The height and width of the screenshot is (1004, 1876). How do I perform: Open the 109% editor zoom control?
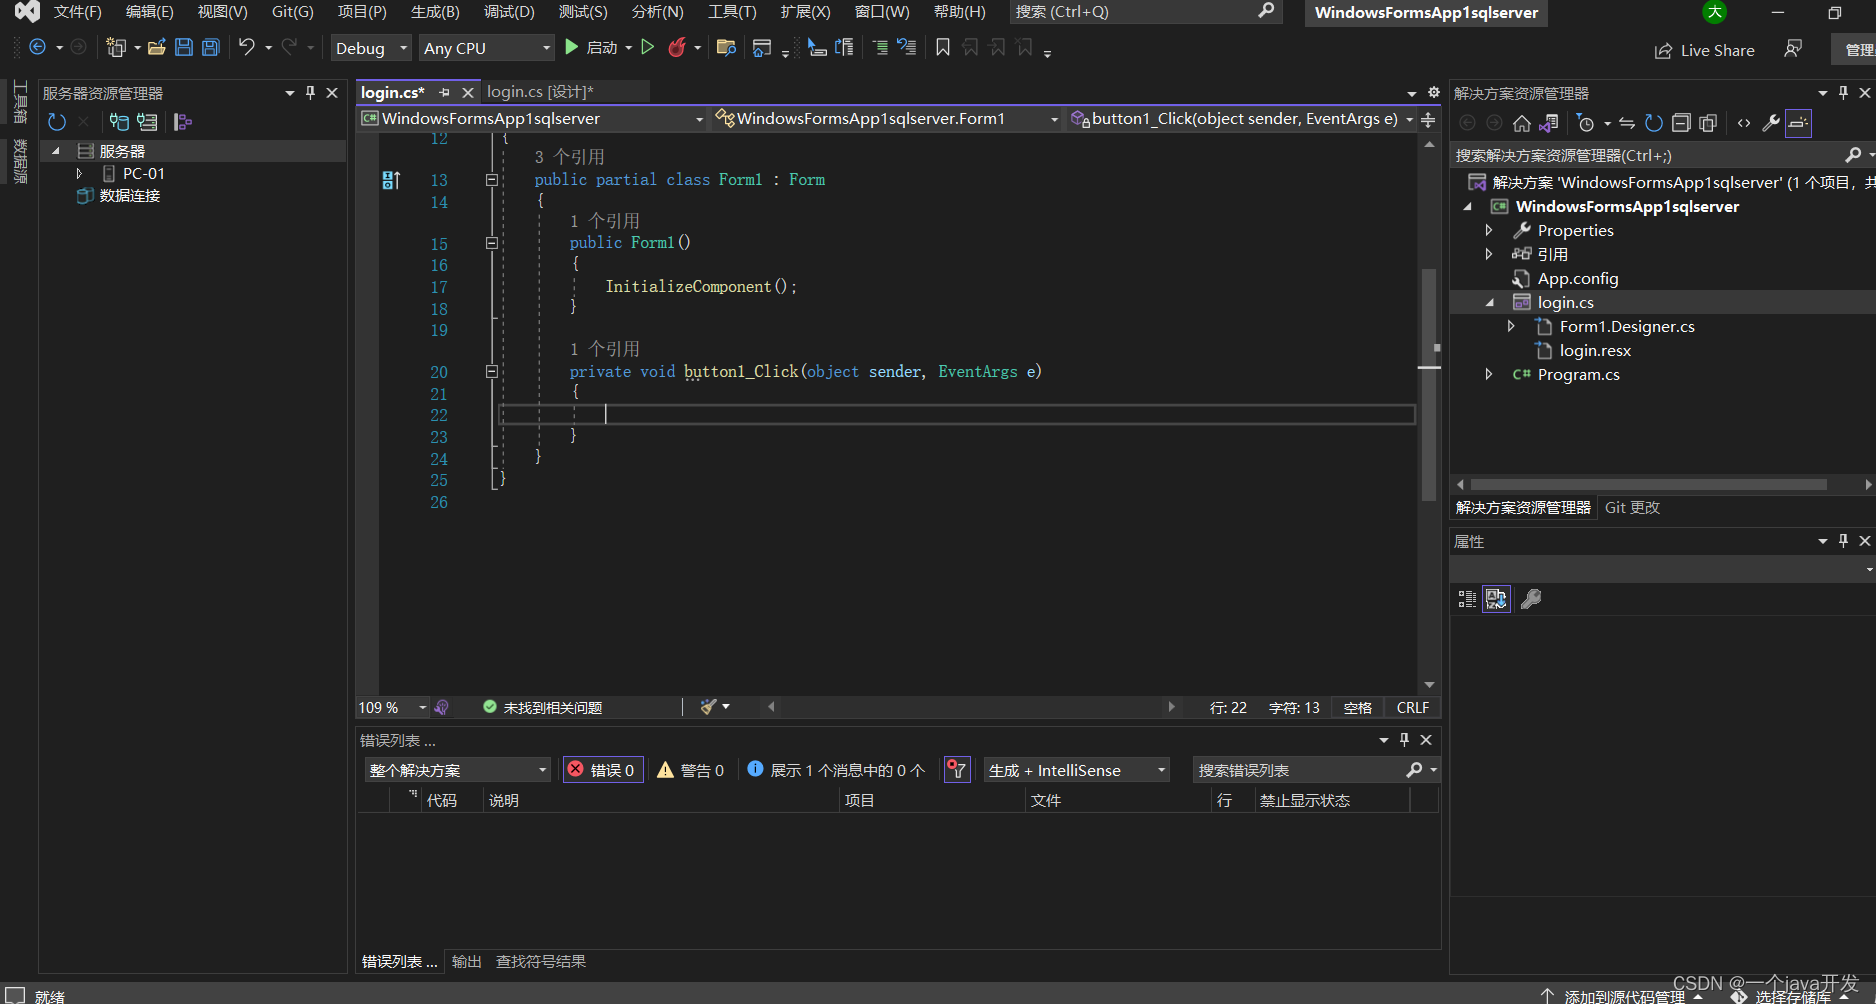click(390, 707)
